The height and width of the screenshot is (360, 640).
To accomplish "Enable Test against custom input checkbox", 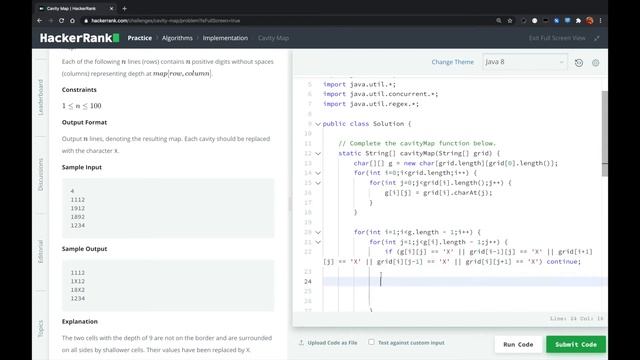I will pyautogui.click(x=371, y=342).
